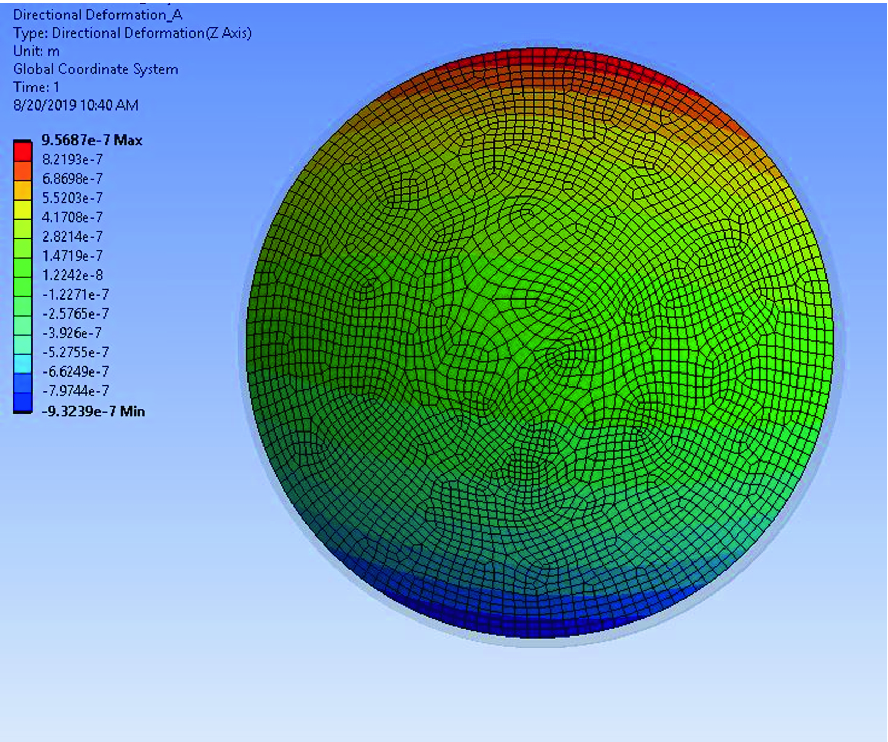Image resolution: width=888 pixels, height=742 pixels.
Task: Select the '-9.3239e-7 Min' legend value
Action: (x=93, y=411)
